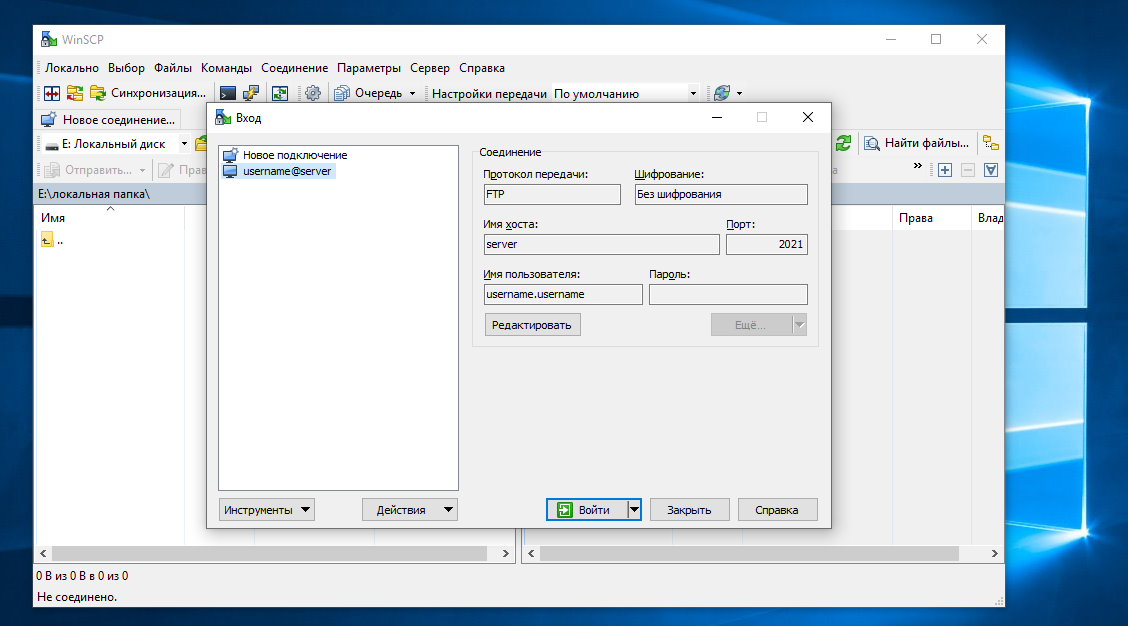This screenshot has width=1128, height=626.
Task: Click the Закрыть button
Action: pyautogui.click(x=689, y=510)
